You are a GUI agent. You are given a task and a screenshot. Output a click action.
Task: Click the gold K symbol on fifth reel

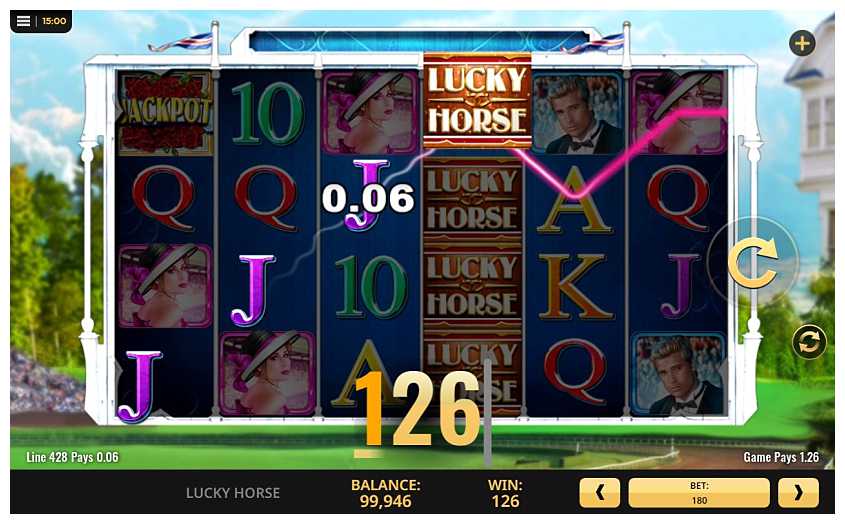click(x=575, y=287)
